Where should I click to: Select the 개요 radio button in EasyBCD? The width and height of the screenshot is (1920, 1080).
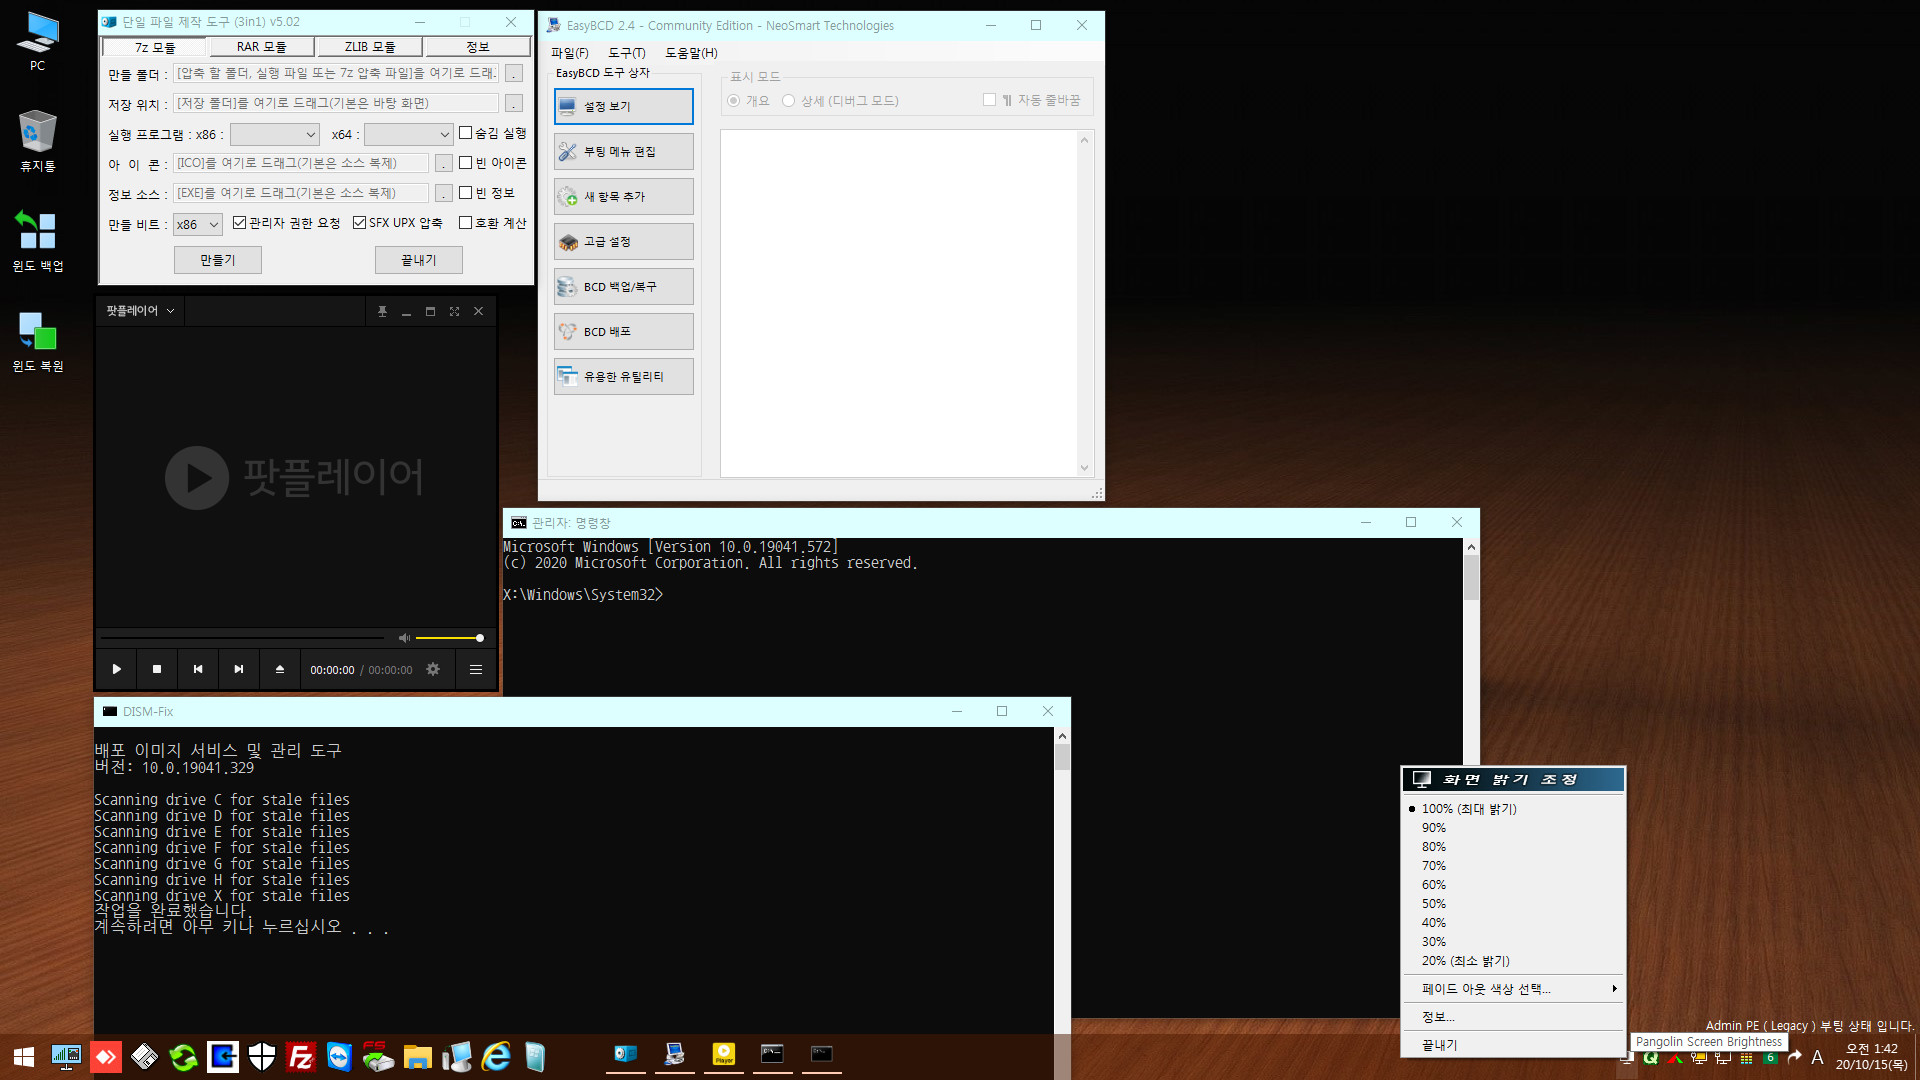tap(734, 100)
